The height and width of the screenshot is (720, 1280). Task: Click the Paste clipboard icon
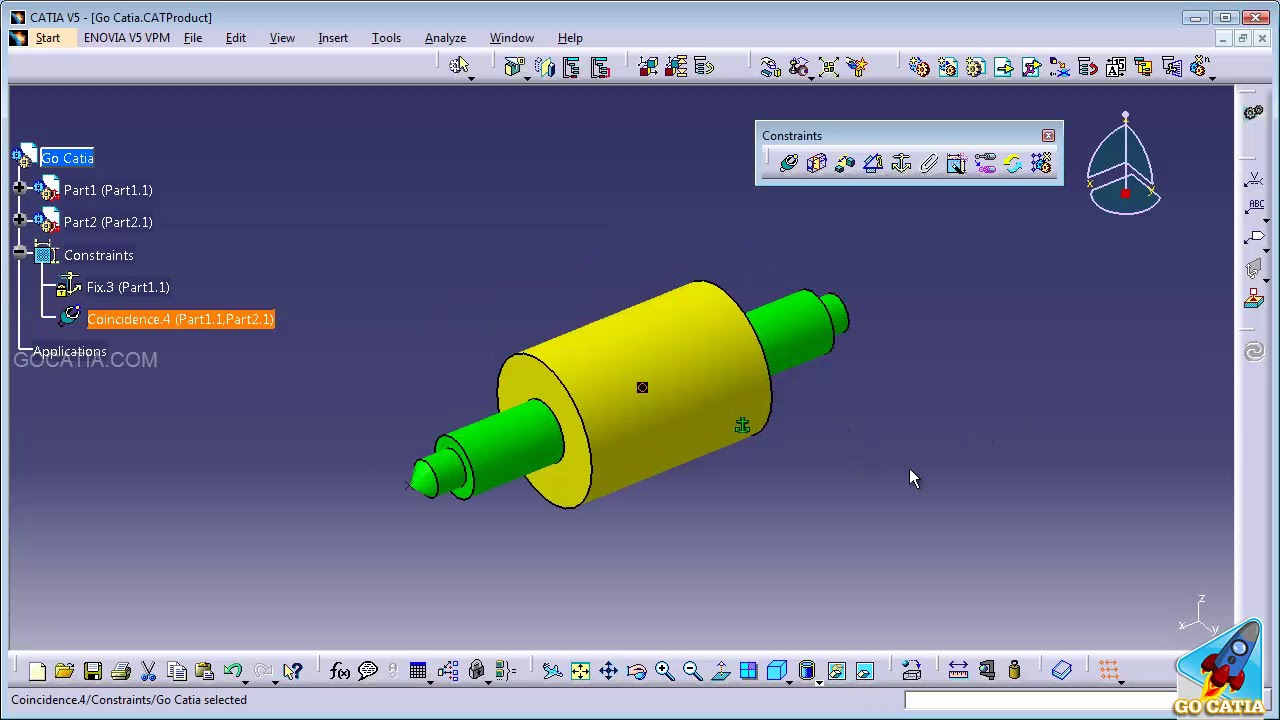pos(205,671)
